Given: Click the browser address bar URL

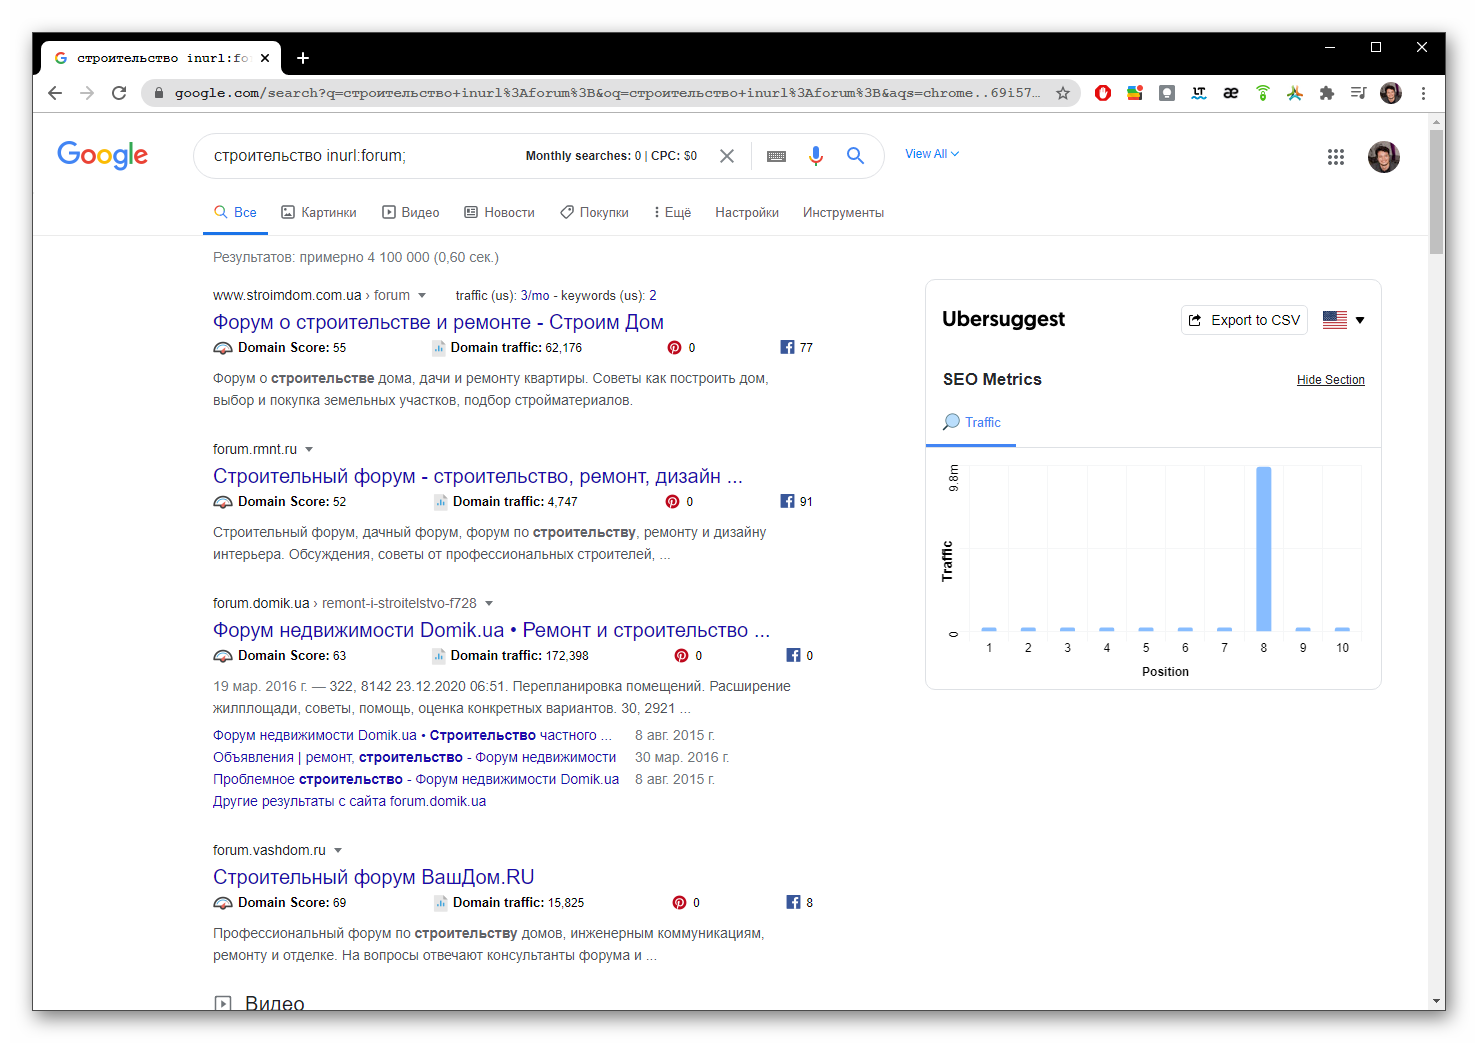Looking at the screenshot, I should (607, 93).
